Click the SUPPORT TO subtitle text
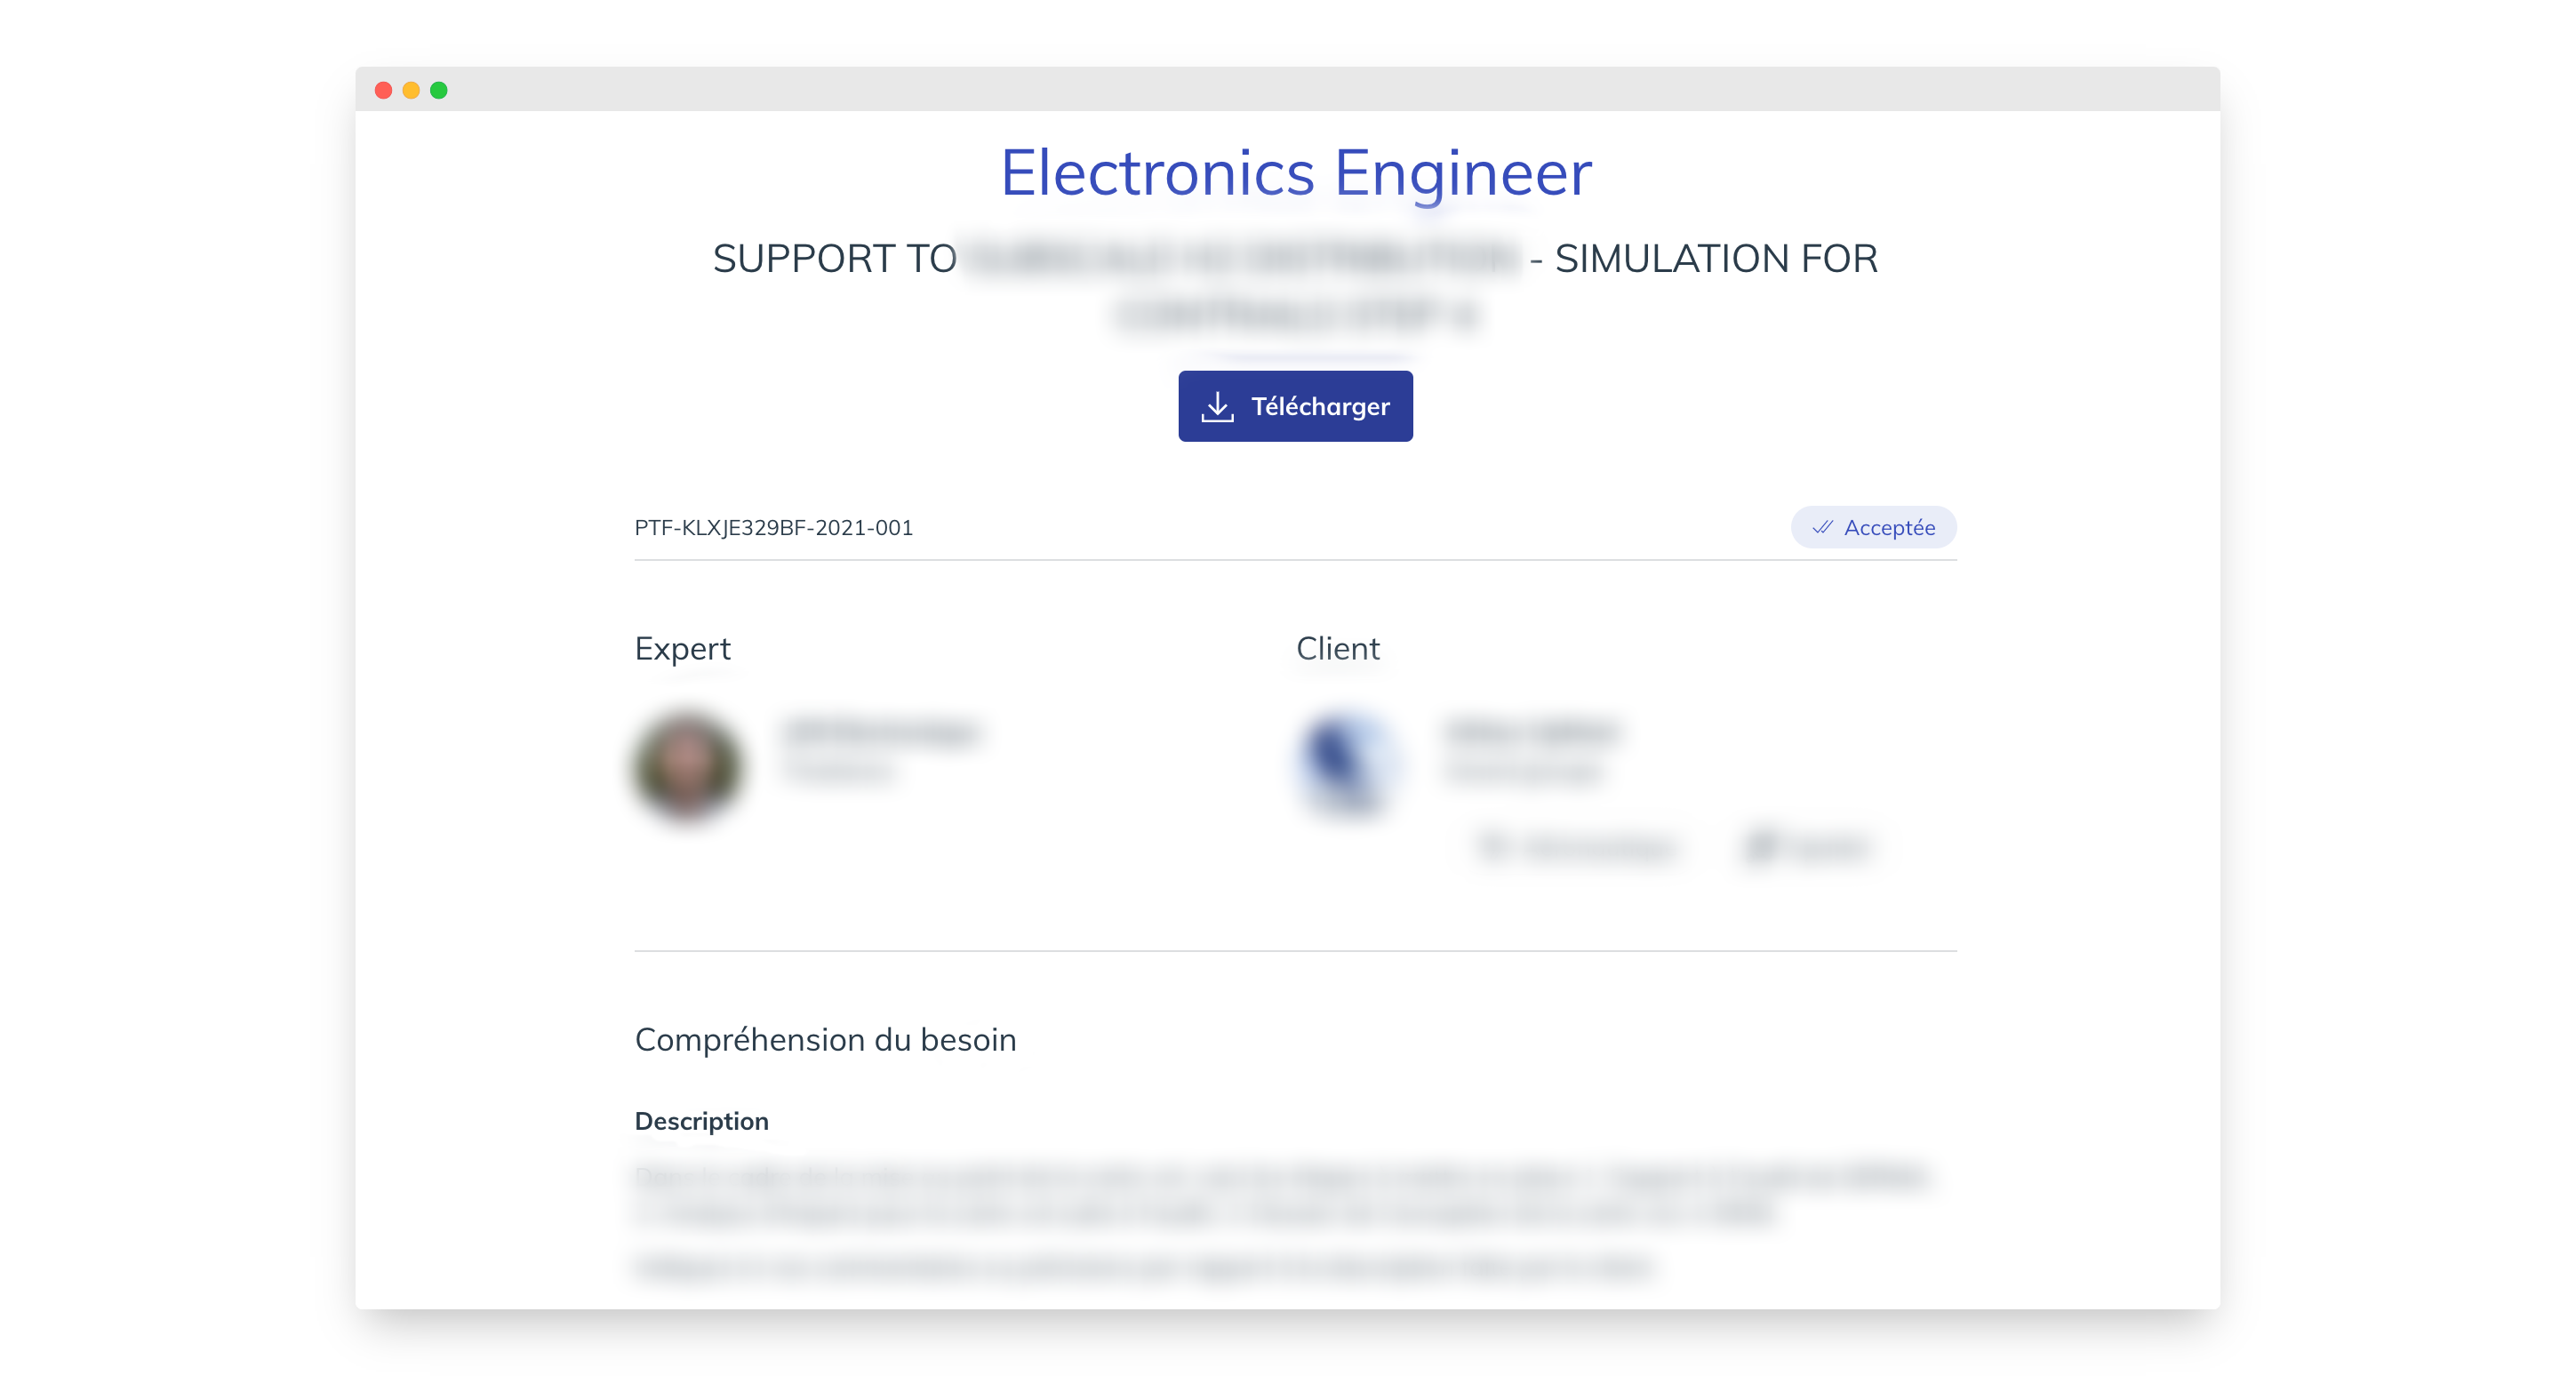This screenshot has height=1376, width=2576. [834, 259]
